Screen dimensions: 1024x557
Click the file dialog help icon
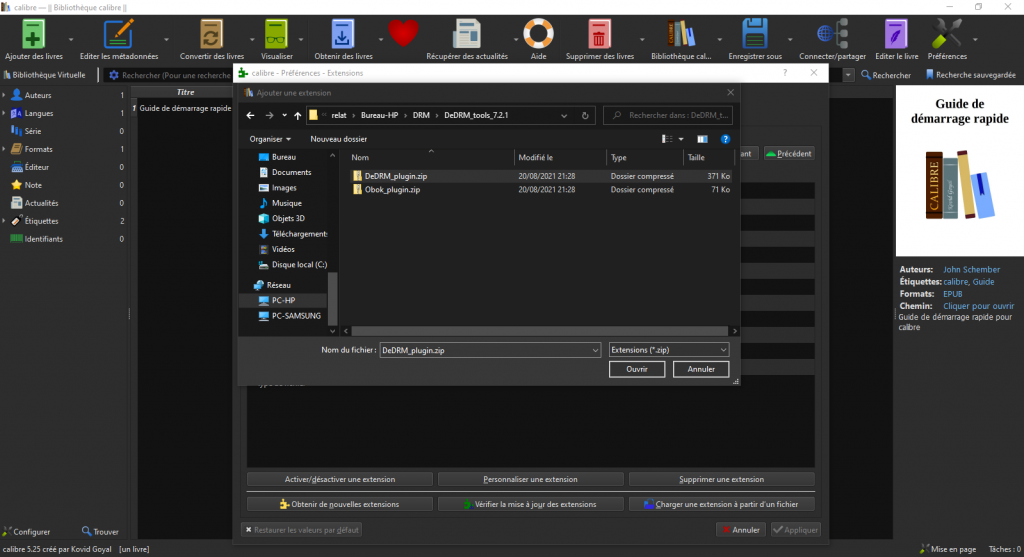725,139
